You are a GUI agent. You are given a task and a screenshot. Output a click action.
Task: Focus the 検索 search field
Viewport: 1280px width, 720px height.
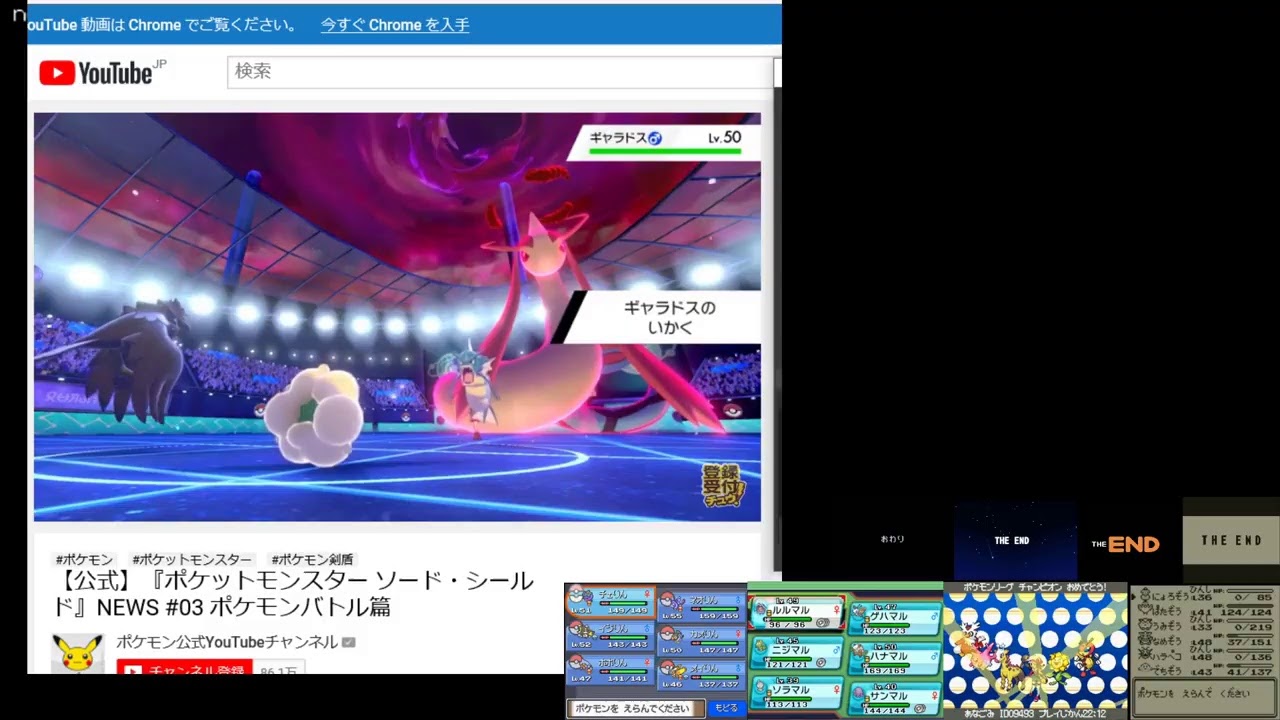tap(500, 72)
